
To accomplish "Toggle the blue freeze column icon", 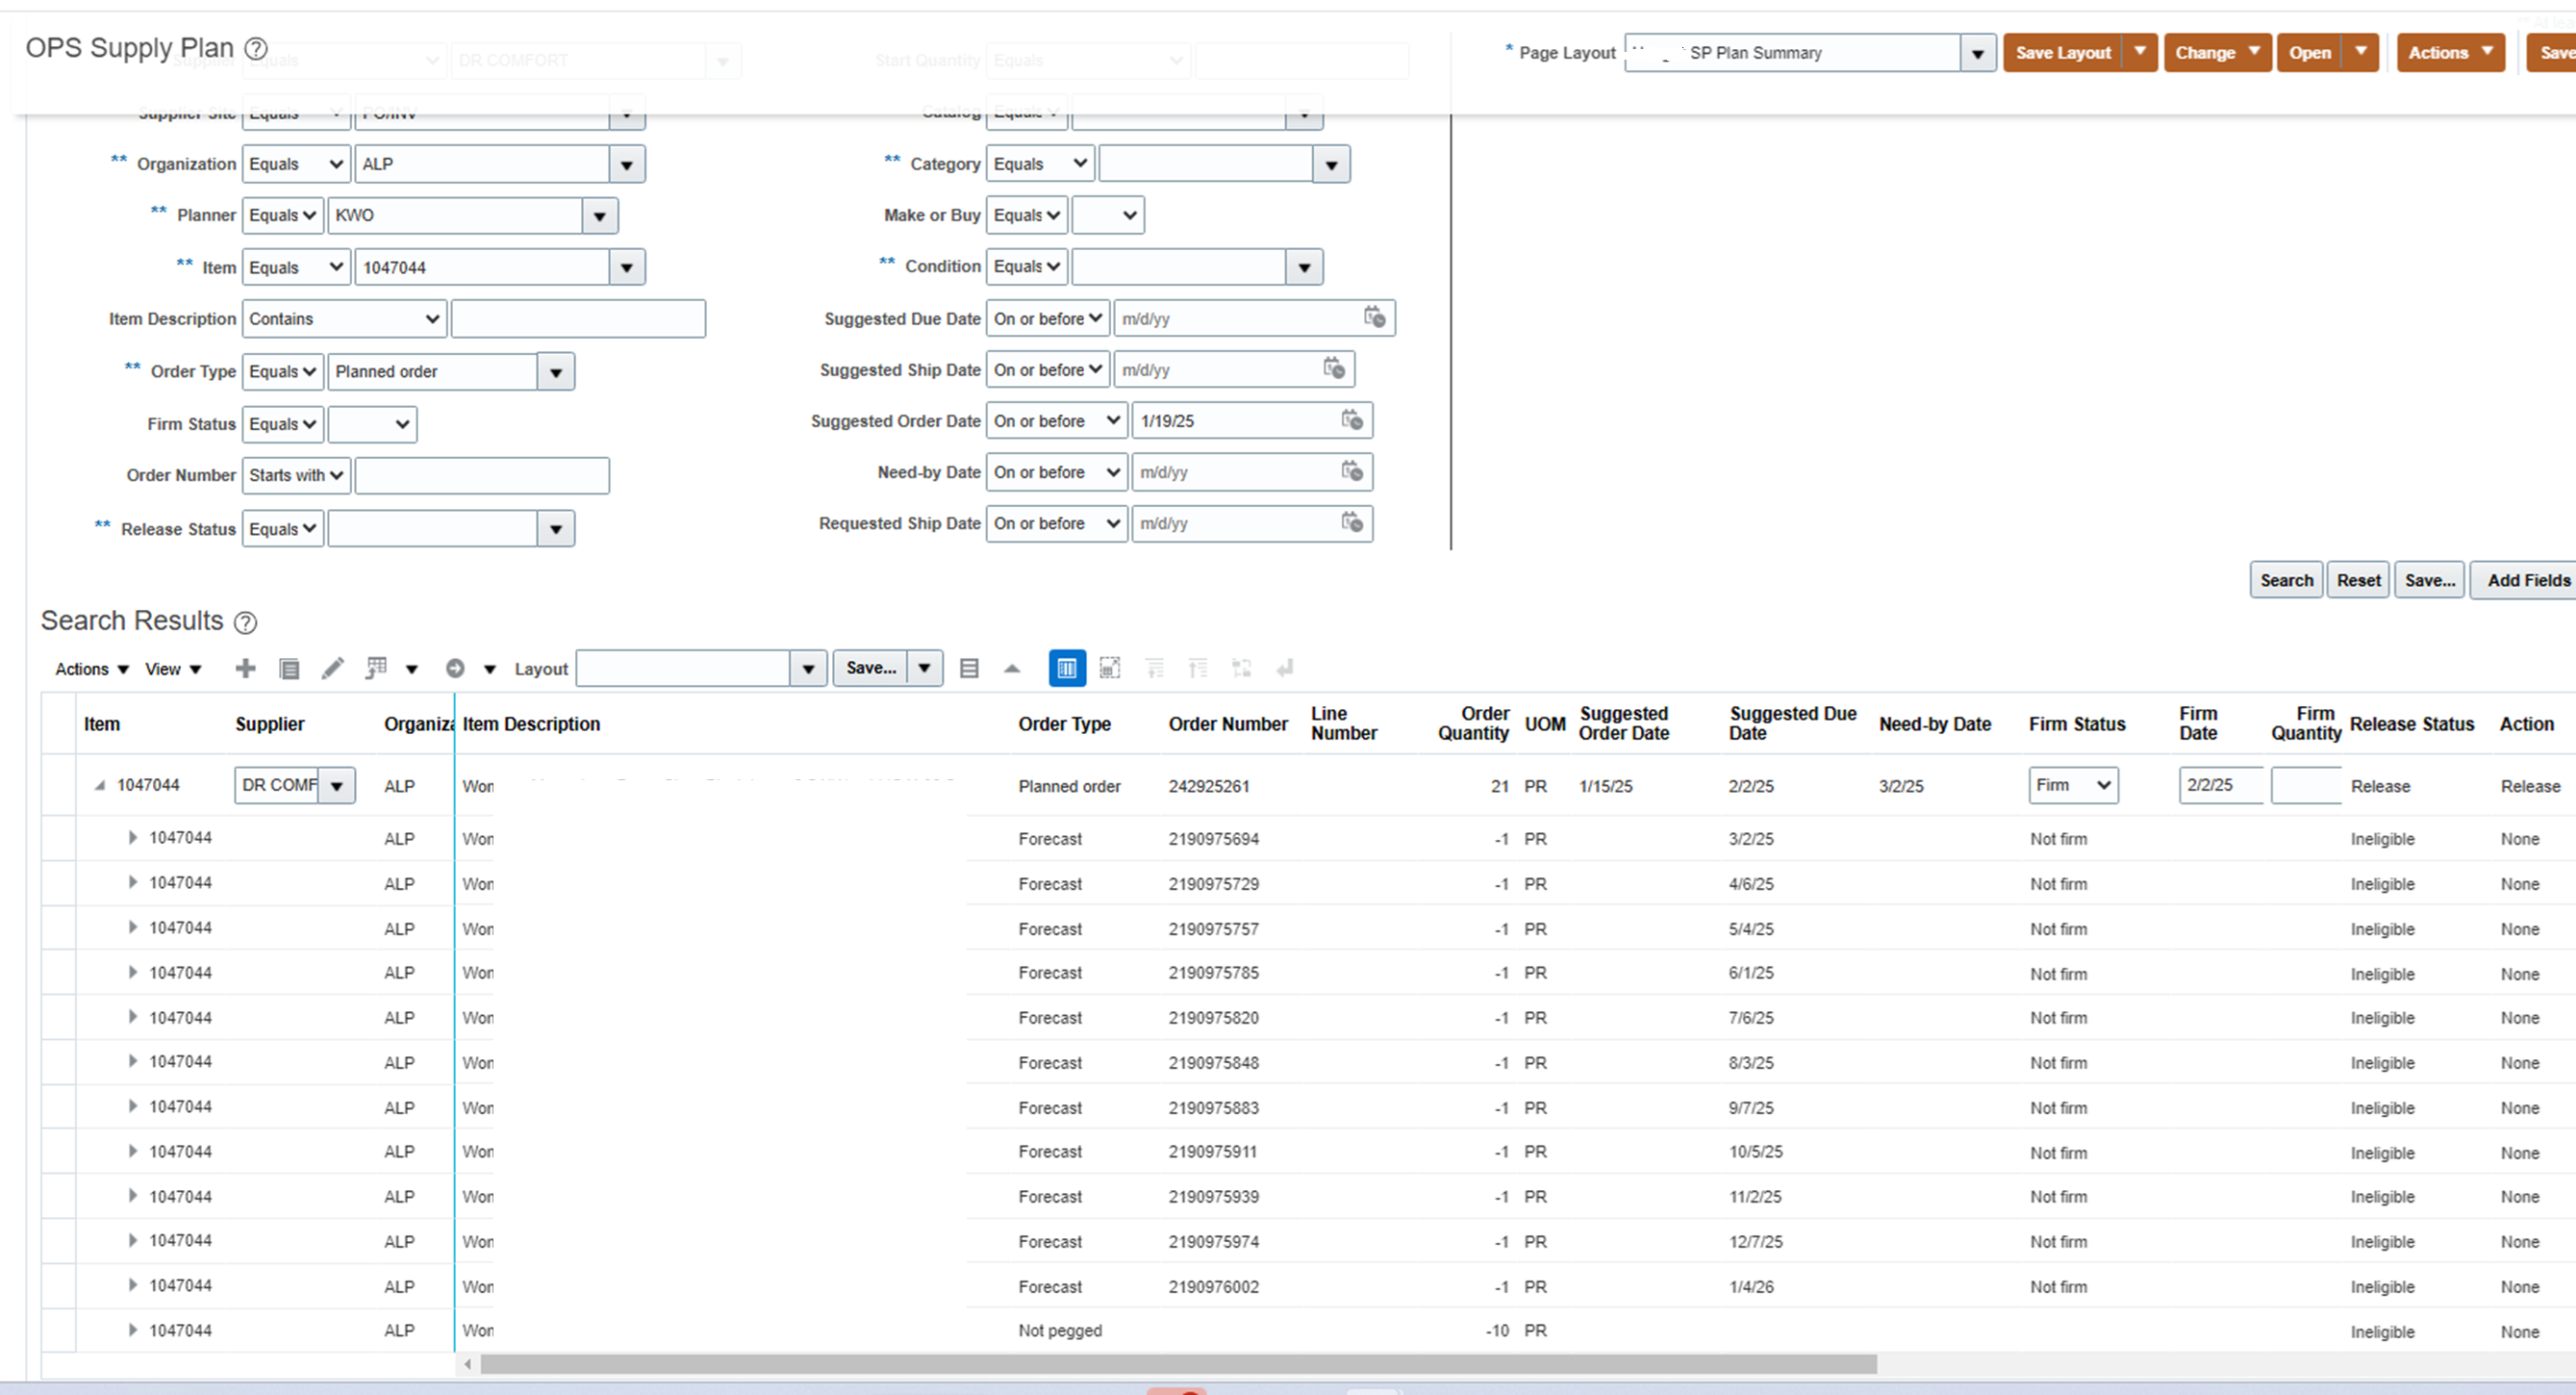I will tap(1067, 668).
